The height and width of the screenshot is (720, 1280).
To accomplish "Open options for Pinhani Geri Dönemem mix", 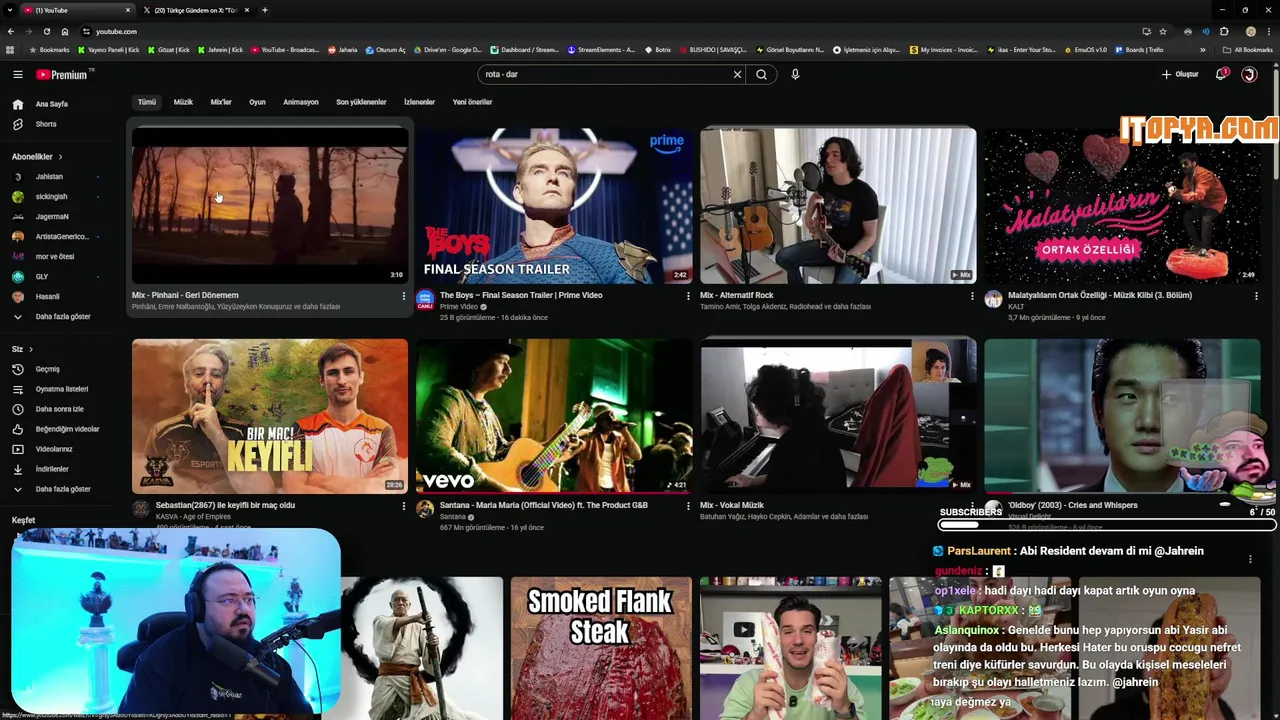I will [x=403, y=296].
